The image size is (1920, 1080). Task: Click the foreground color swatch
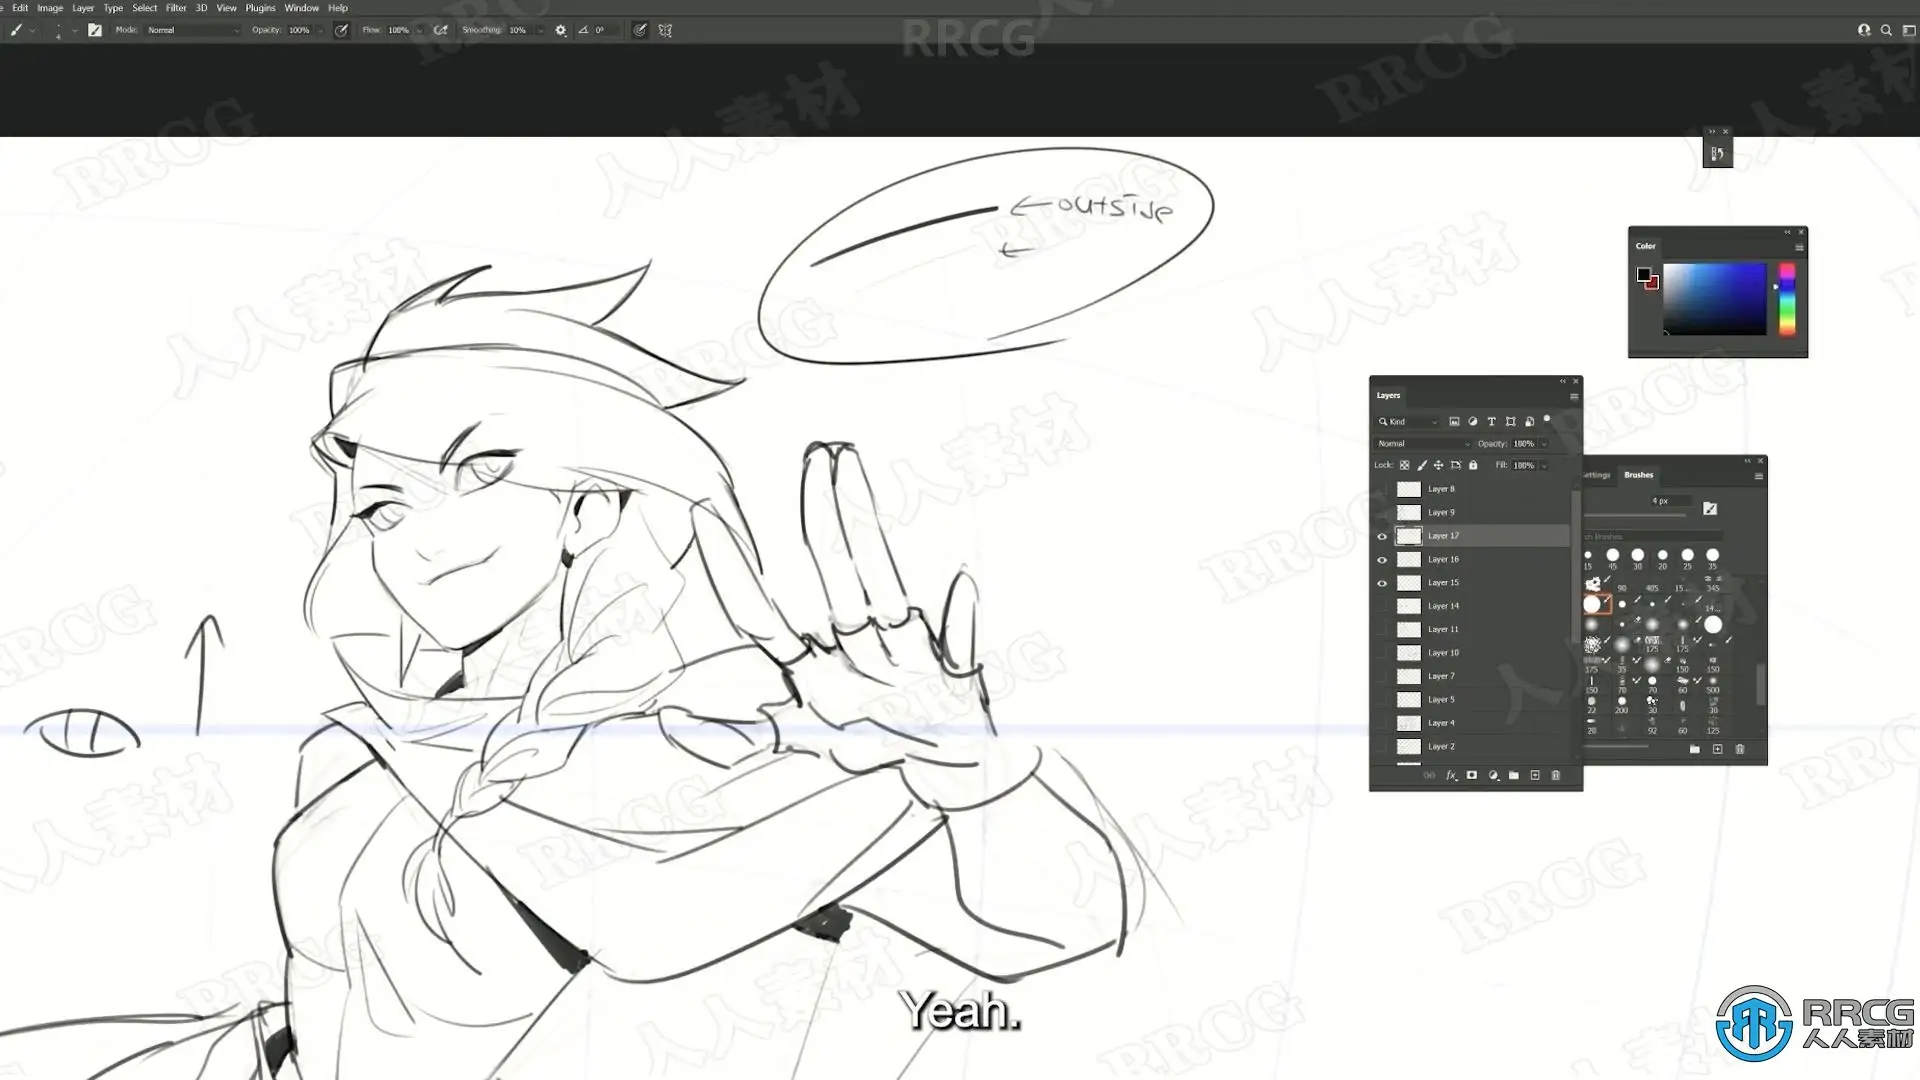pyautogui.click(x=1643, y=274)
